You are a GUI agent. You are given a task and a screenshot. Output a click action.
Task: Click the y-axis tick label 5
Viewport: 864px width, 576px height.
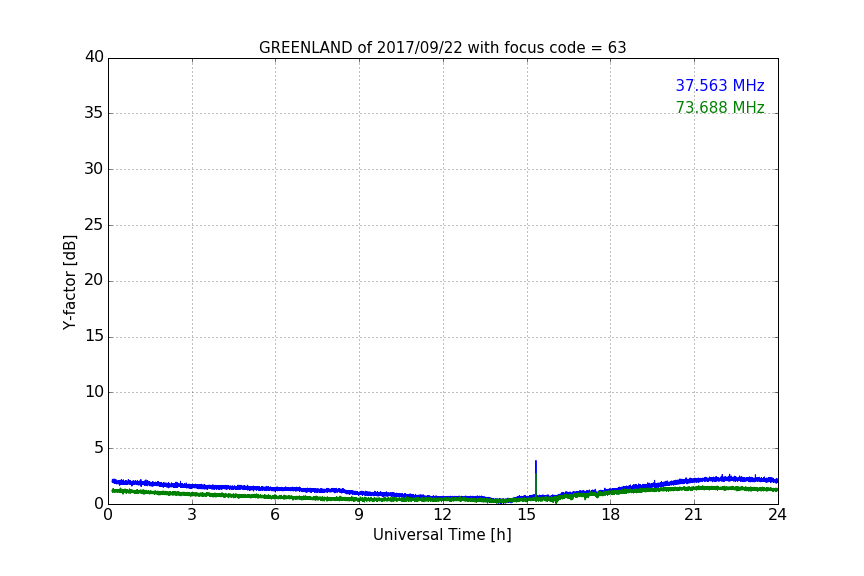pos(99,448)
